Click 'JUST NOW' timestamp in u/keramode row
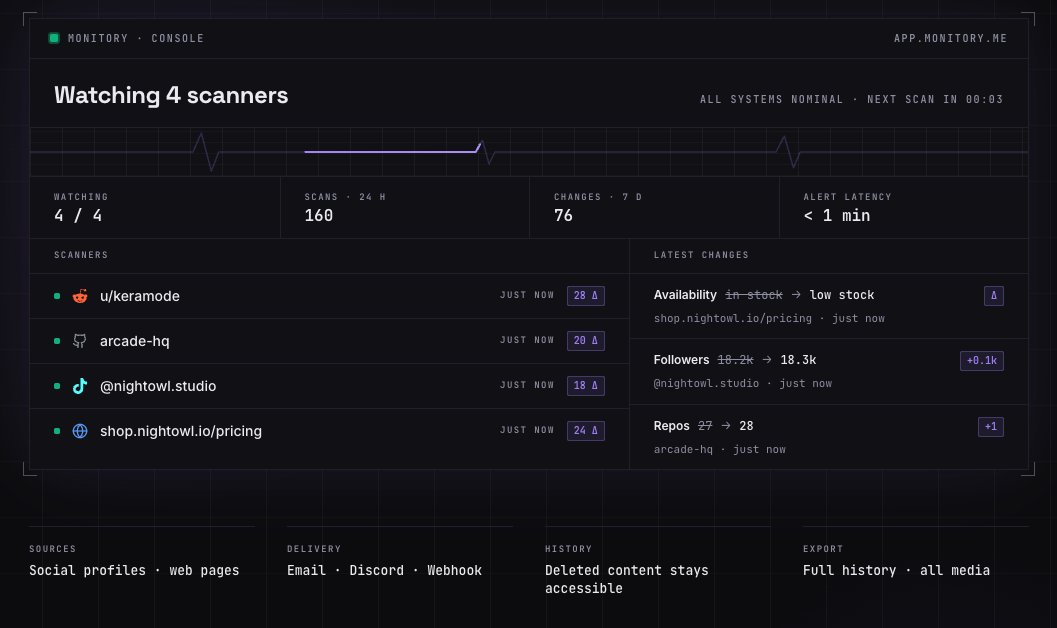The width and height of the screenshot is (1057, 628). point(527,295)
